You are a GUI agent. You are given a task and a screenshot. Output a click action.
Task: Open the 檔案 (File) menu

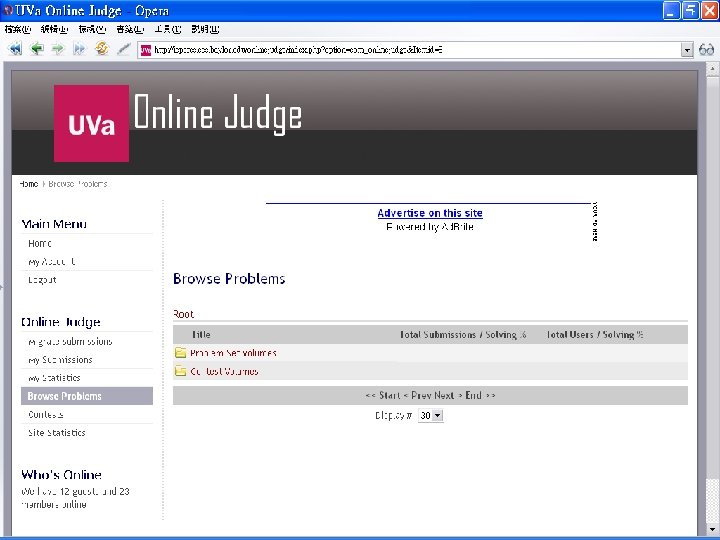point(17,29)
